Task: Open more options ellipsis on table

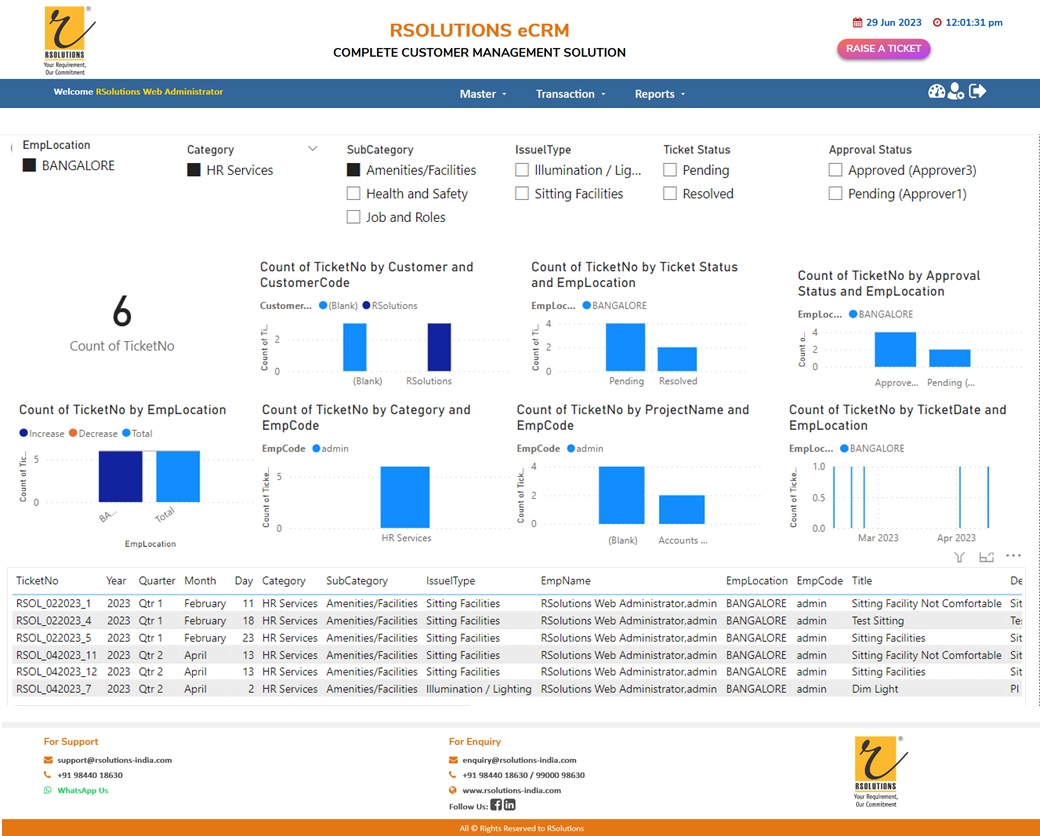Action: [x=1013, y=556]
